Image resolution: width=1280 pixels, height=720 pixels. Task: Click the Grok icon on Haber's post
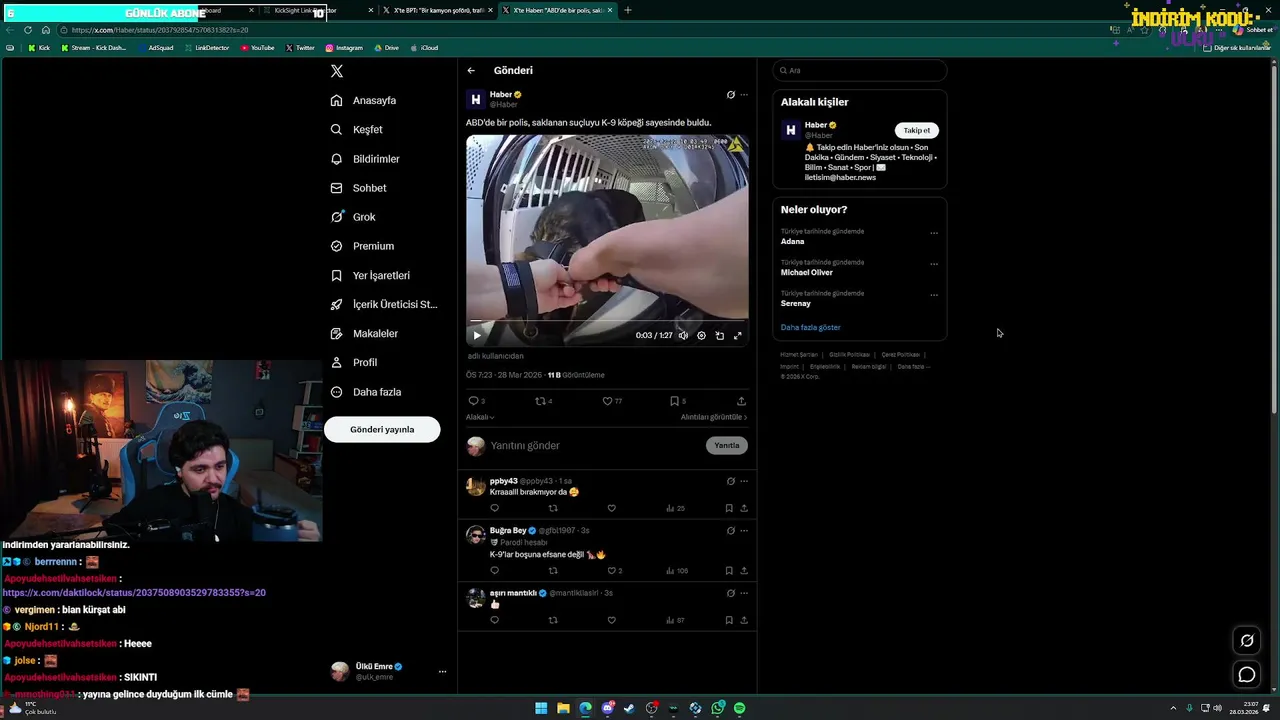point(731,95)
